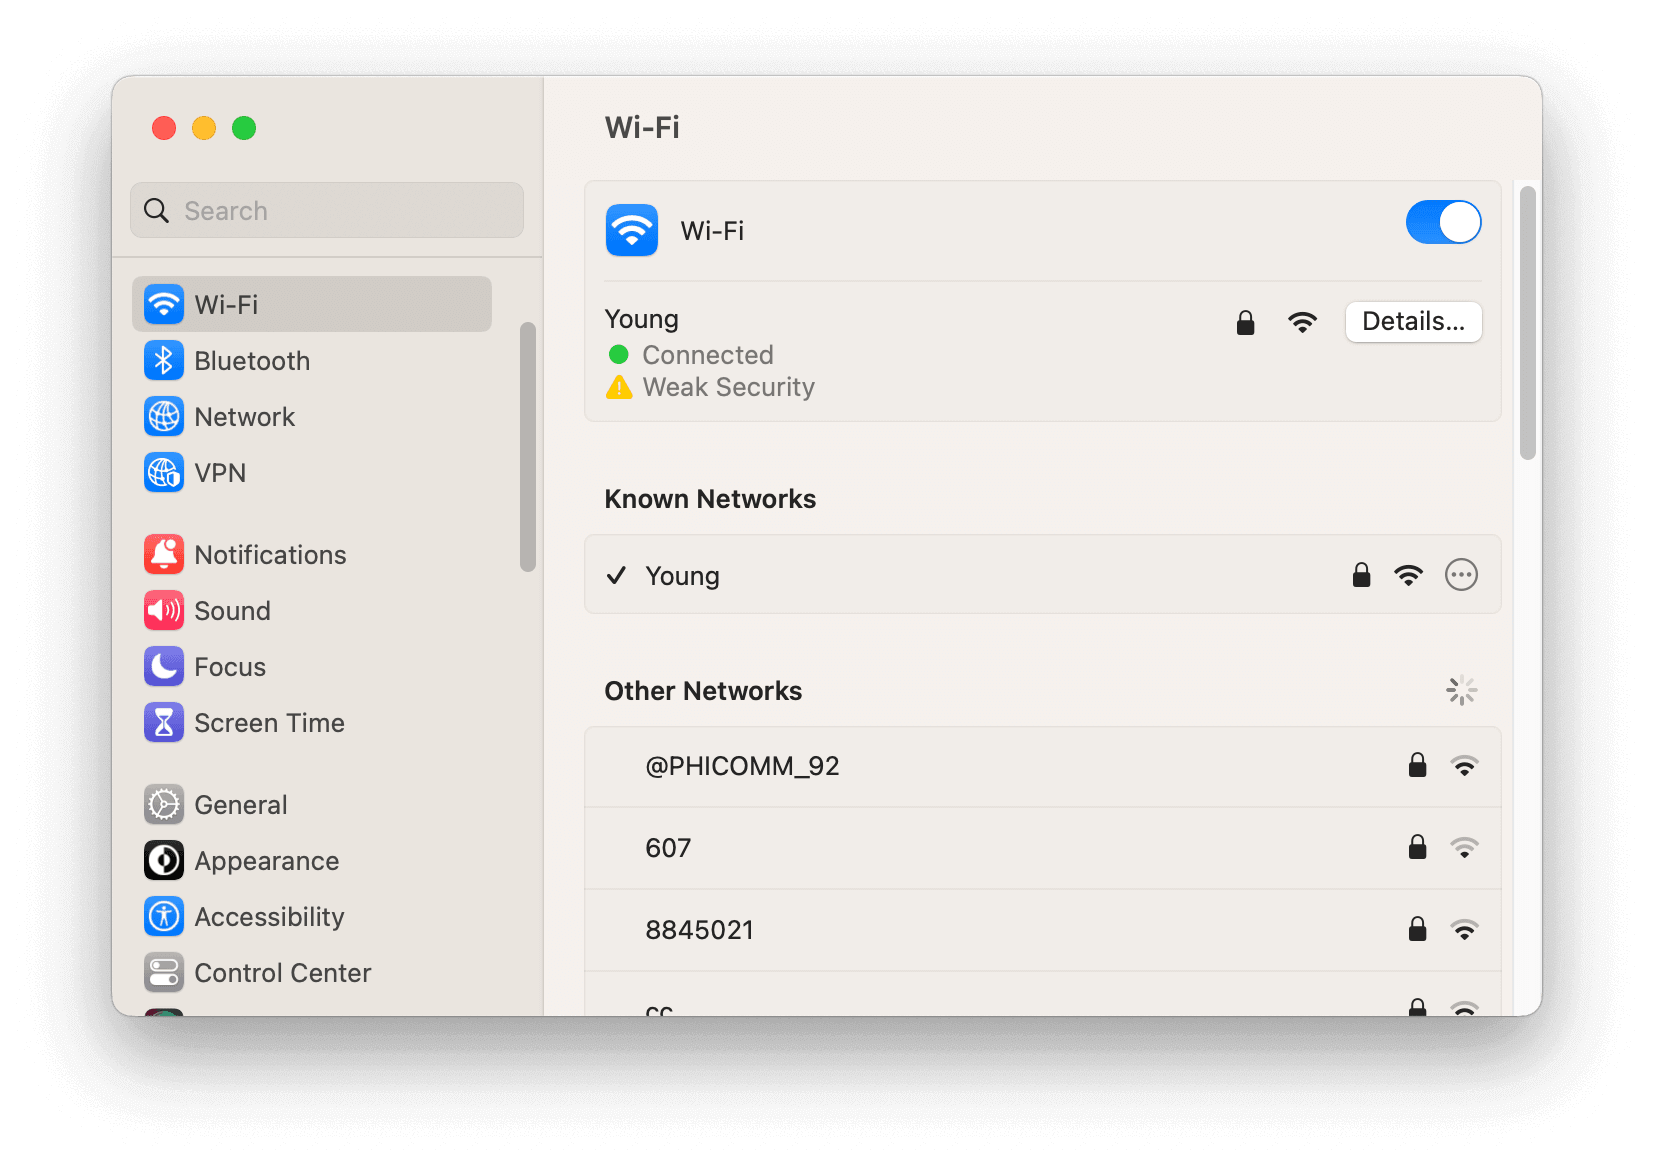Click the Accessibility icon

coord(164,916)
